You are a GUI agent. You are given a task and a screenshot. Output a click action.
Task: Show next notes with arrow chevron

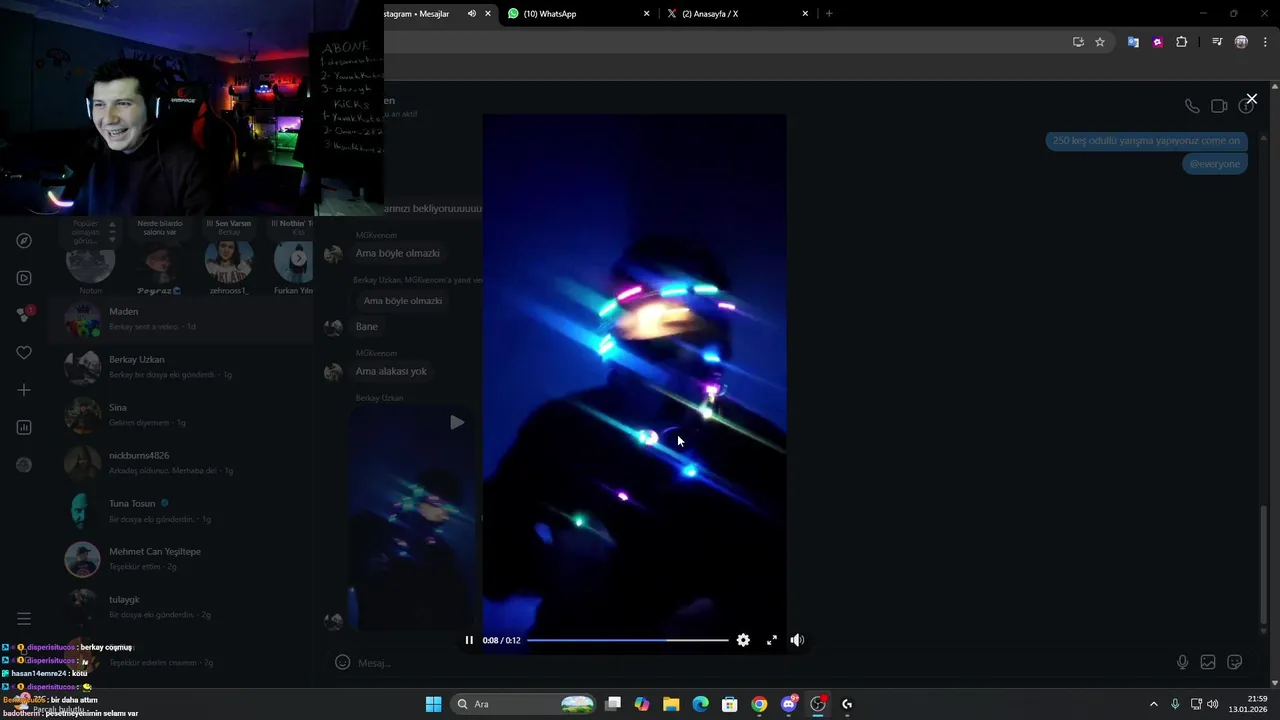[x=298, y=258]
